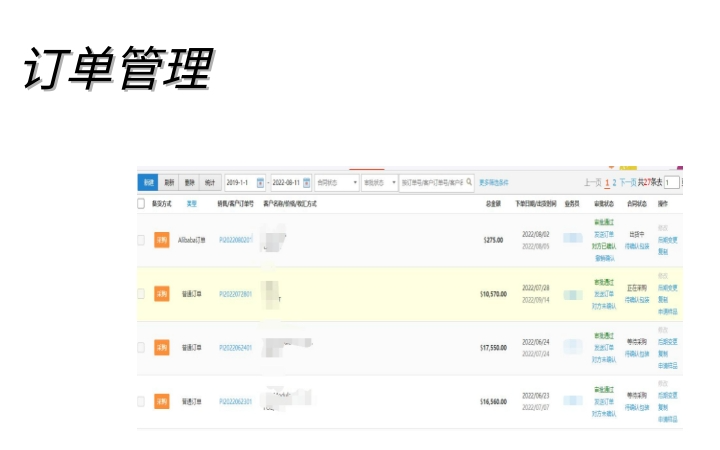Click 后期变更 in the $17,550.00 row
This screenshot has width=720, height=450.
[668, 342]
